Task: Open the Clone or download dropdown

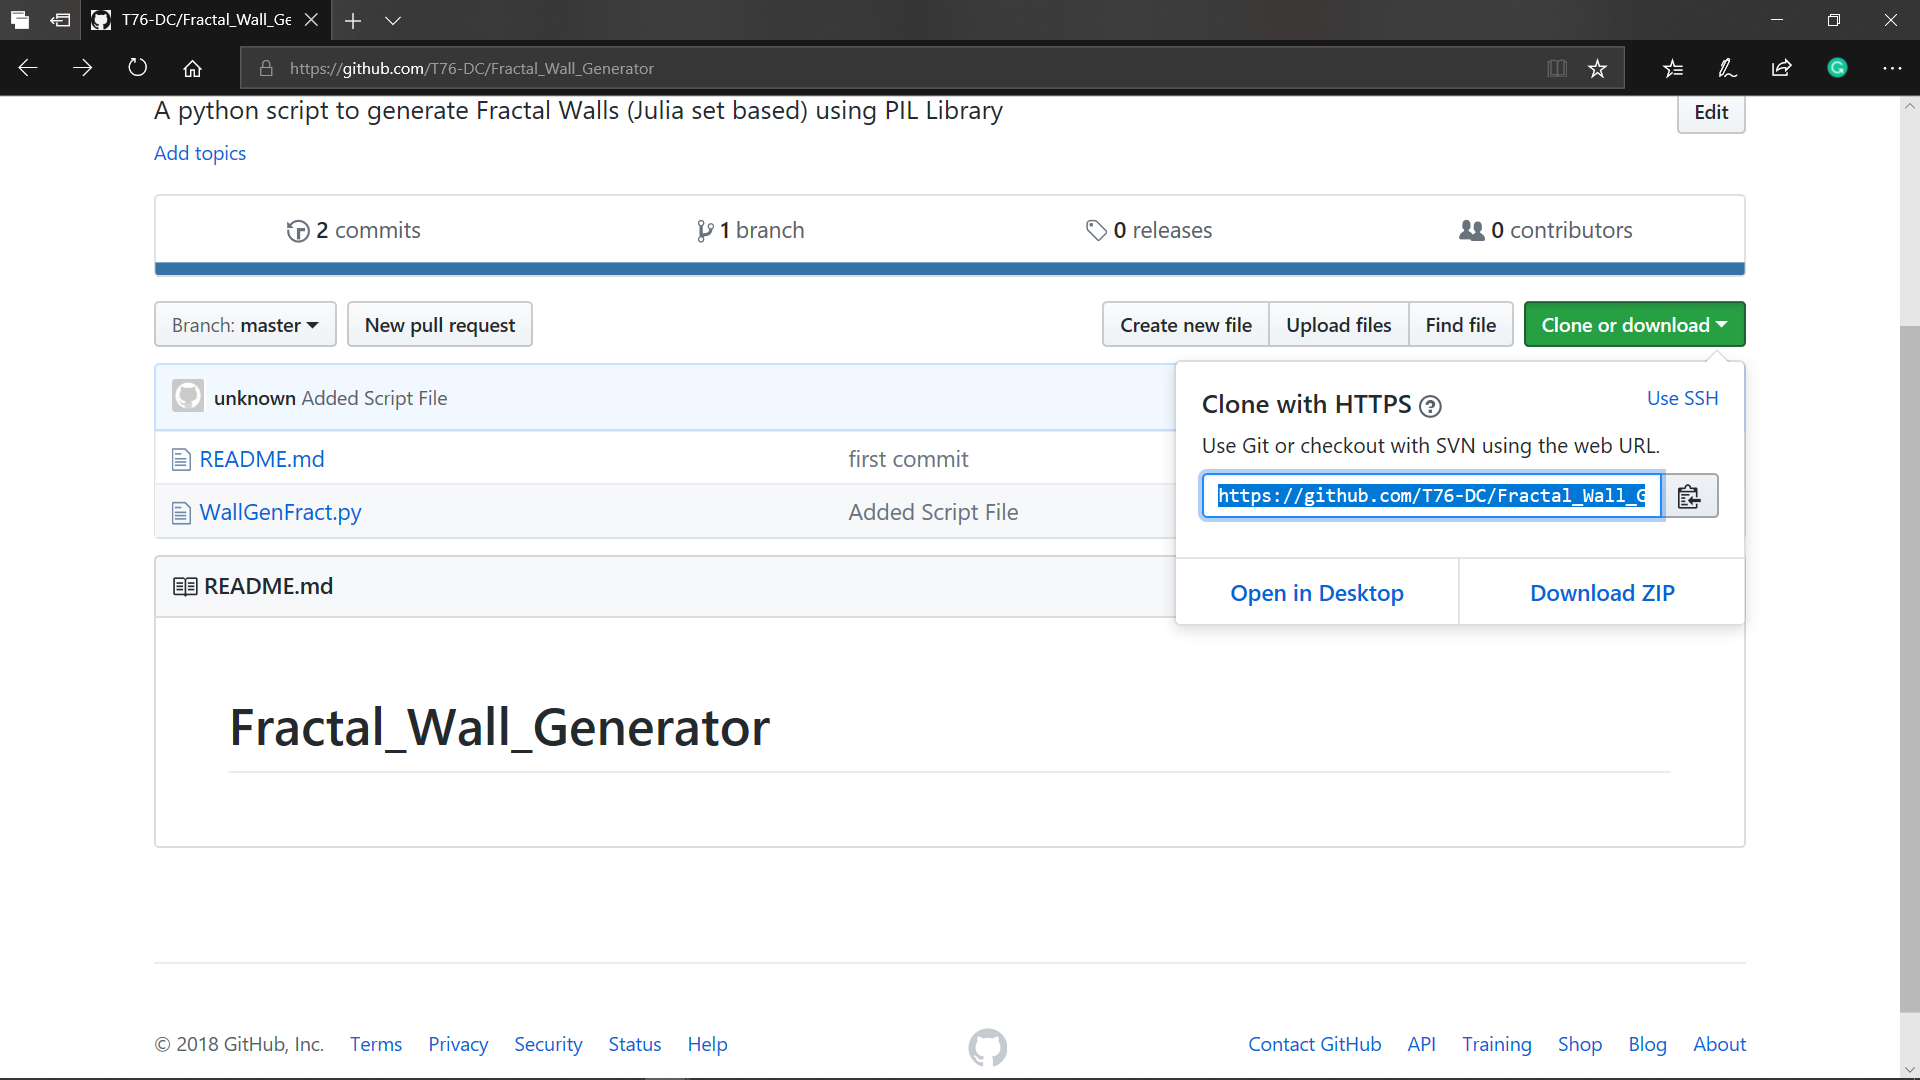Action: coord(1634,324)
